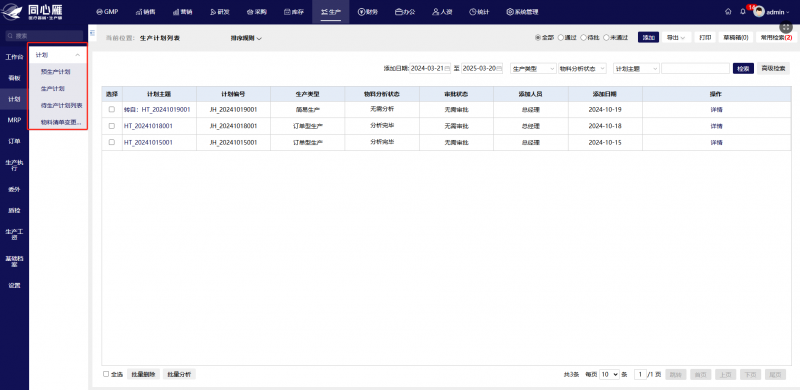800x390 pixels.
Task: Click the 检索 search button
Action: click(x=743, y=68)
